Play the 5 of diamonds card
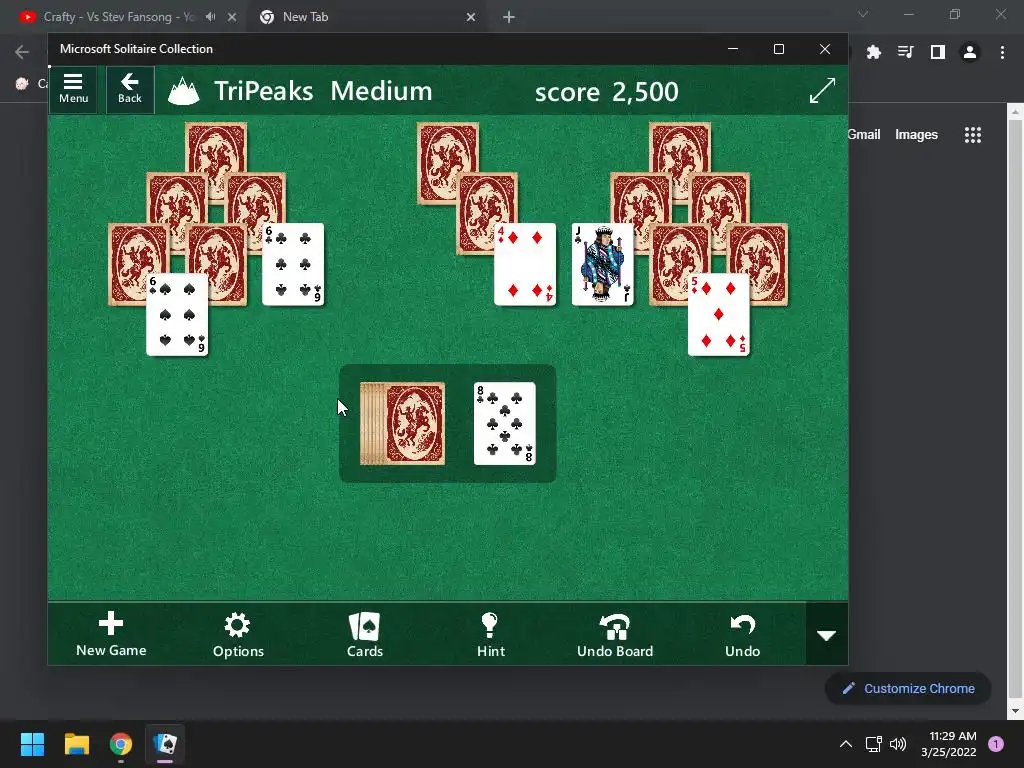1024x768 pixels. 719,315
